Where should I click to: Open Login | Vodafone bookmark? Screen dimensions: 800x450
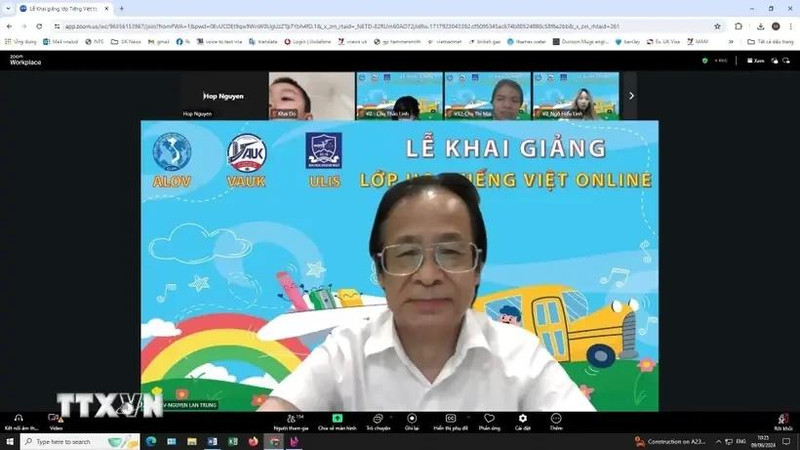coord(308,42)
